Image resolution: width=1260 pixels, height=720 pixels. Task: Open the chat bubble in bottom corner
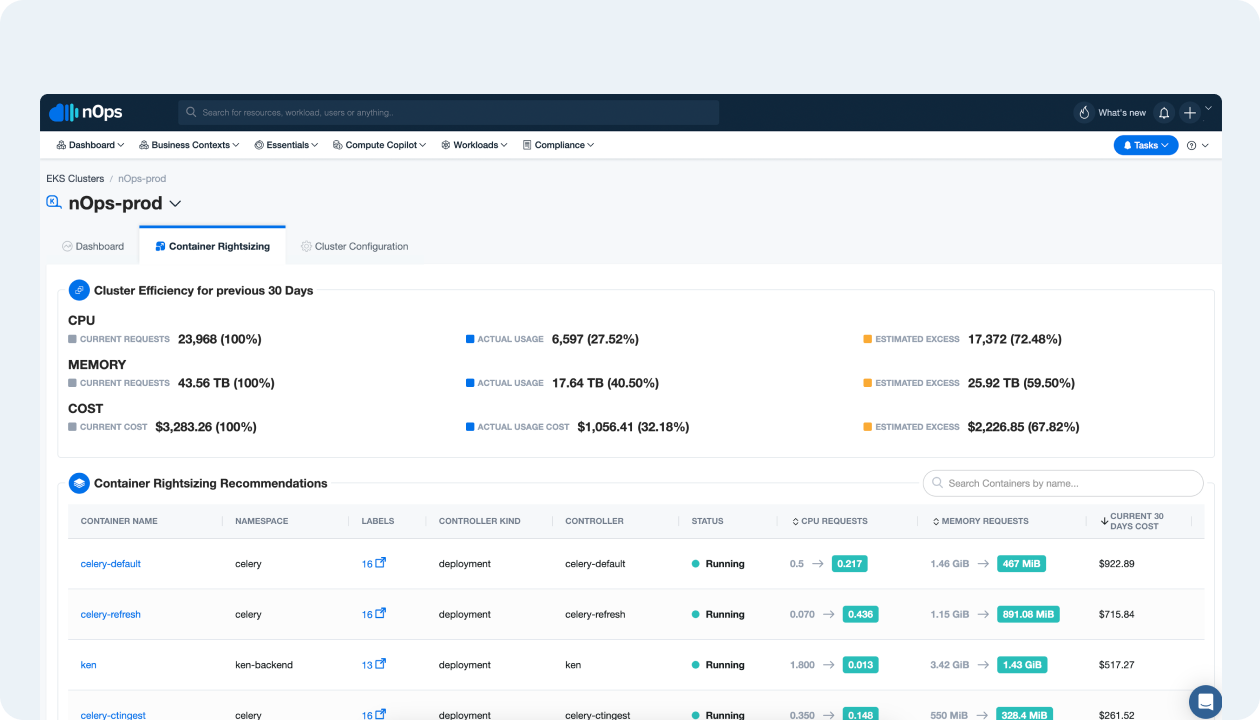[1205, 702]
